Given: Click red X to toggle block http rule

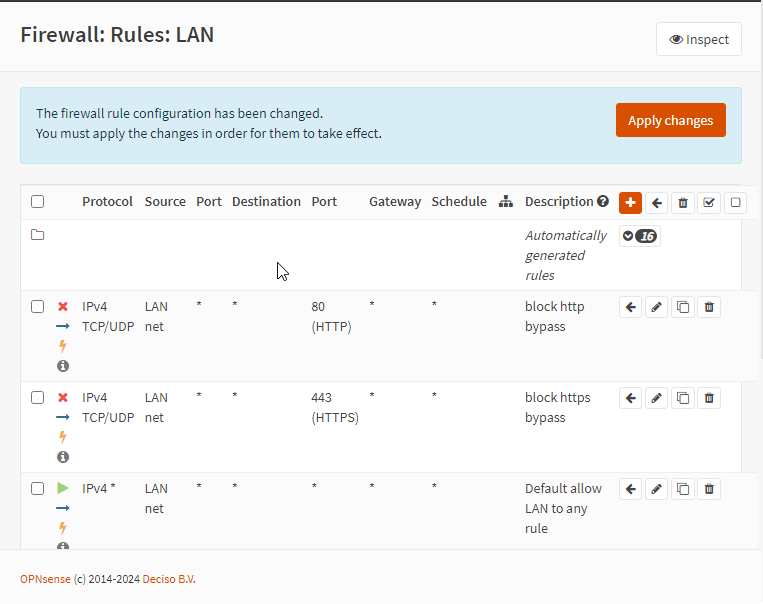Looking at the screenshot, I should [x=63, y=307].
